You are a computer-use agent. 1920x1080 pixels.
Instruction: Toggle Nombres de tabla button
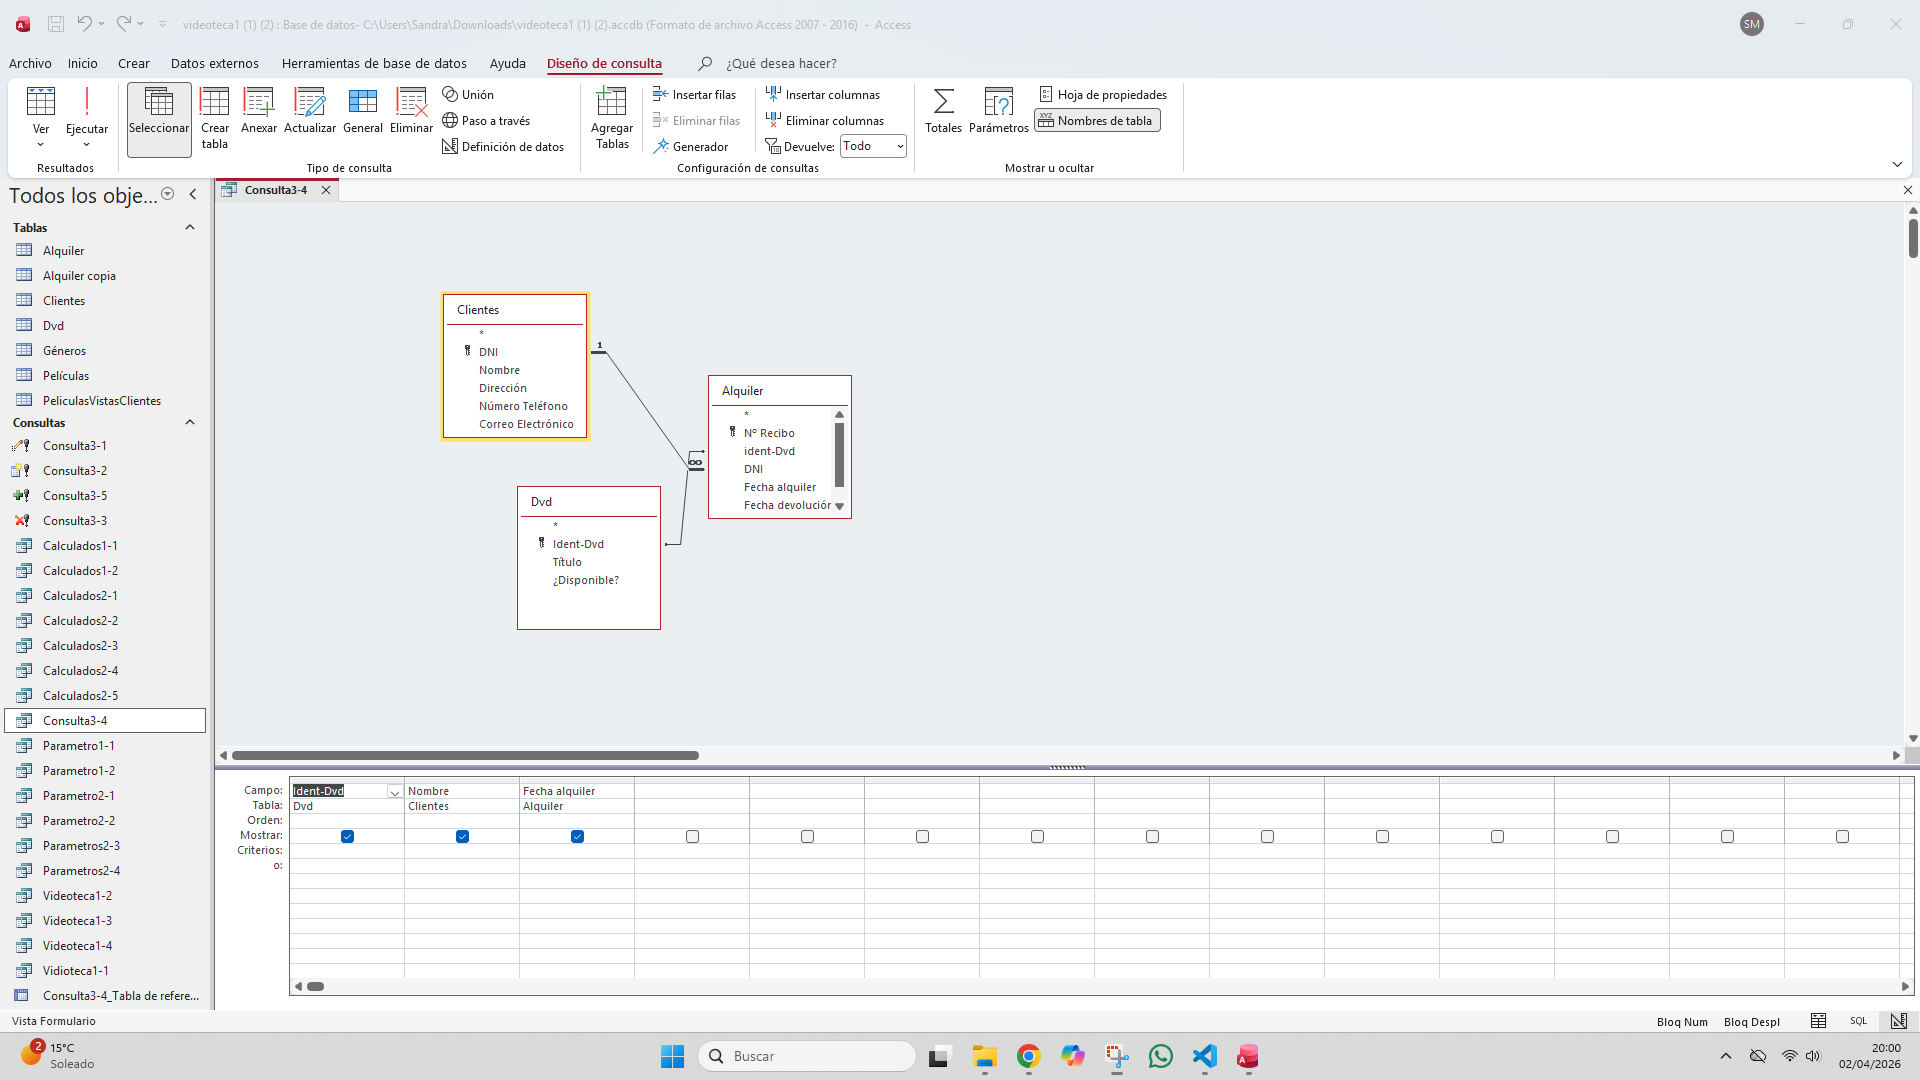pyautogui.click(x=1096, y=119)
